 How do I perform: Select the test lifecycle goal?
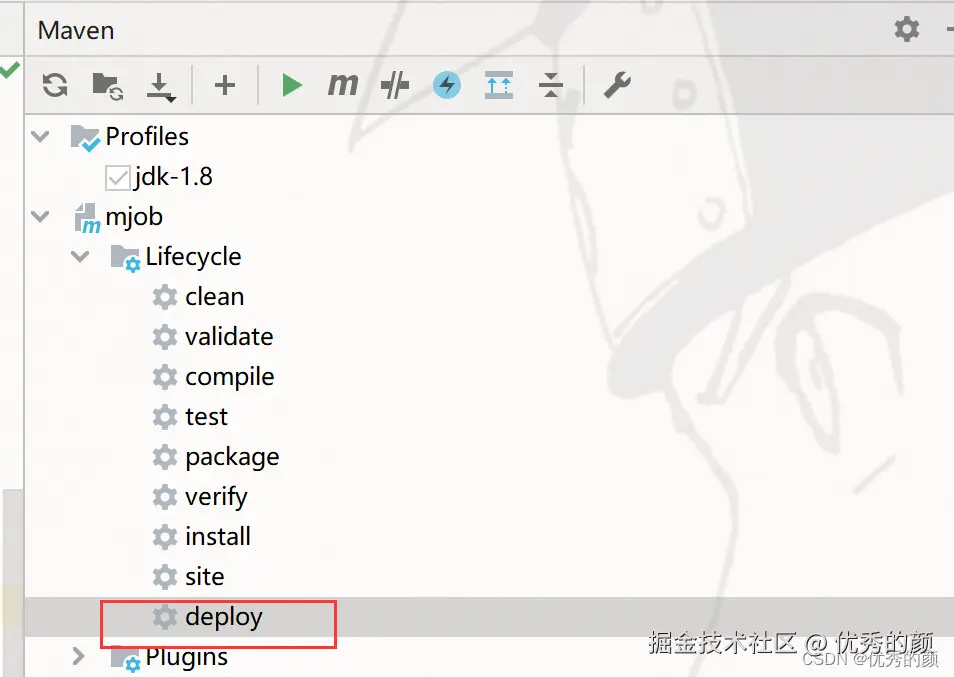click(x=206, y=417)
